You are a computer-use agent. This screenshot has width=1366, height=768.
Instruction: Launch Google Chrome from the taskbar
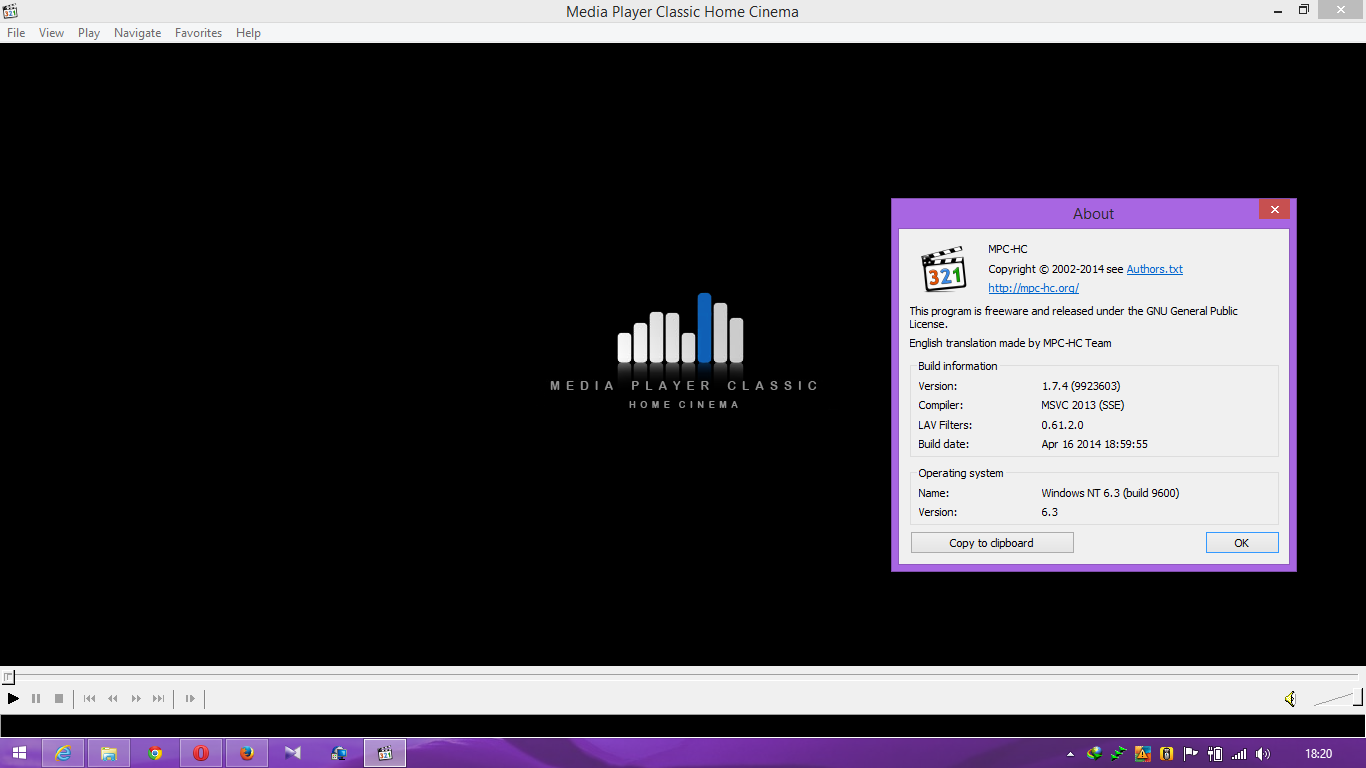(x=155, y=753)
